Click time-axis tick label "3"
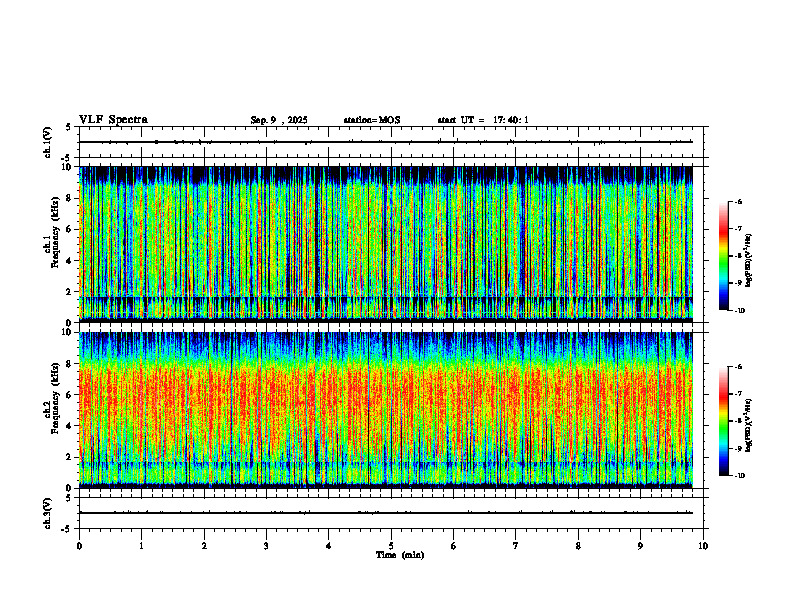The height and width of the screenshot is (612, 792). pos(266,546)
